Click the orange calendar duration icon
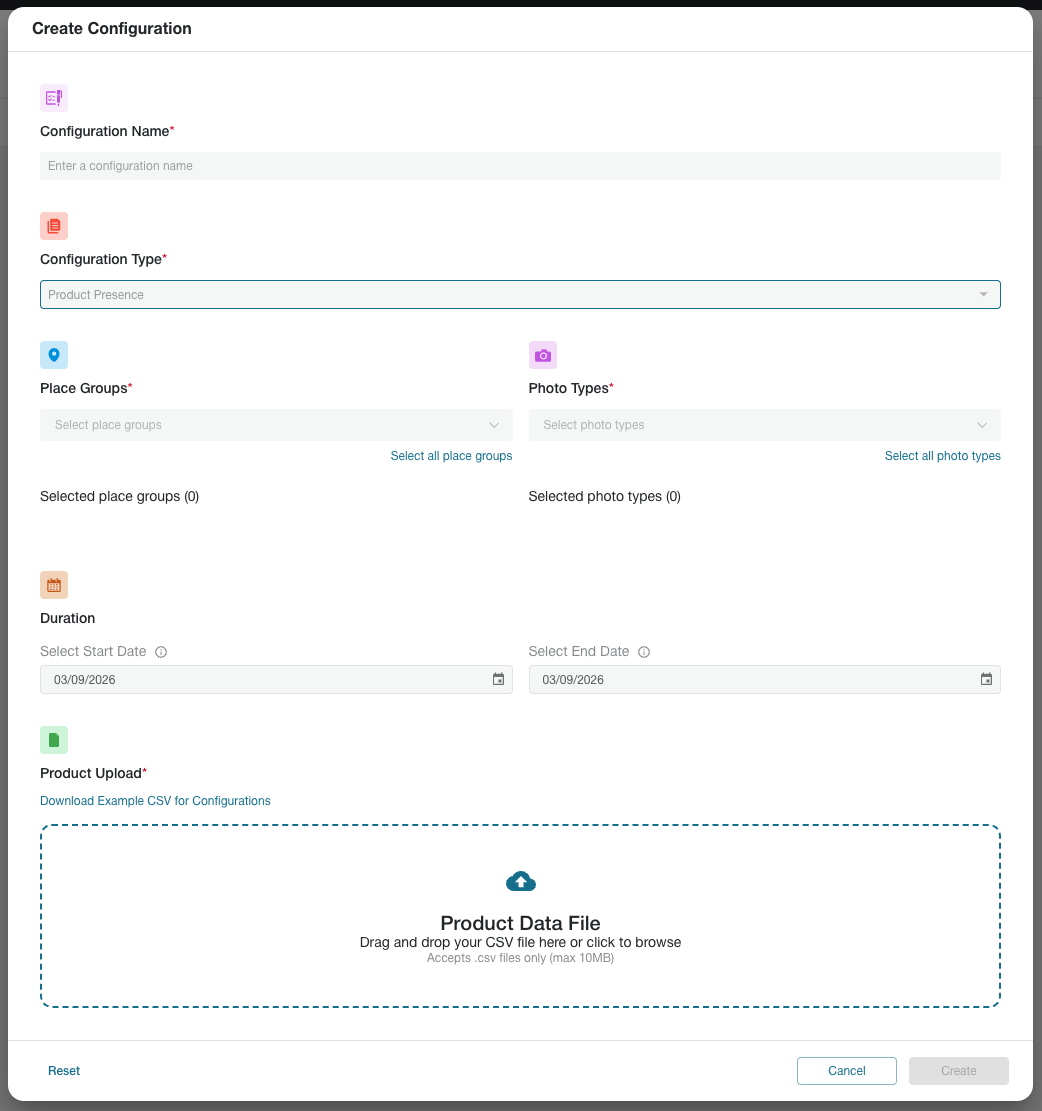 click(54, 585)
